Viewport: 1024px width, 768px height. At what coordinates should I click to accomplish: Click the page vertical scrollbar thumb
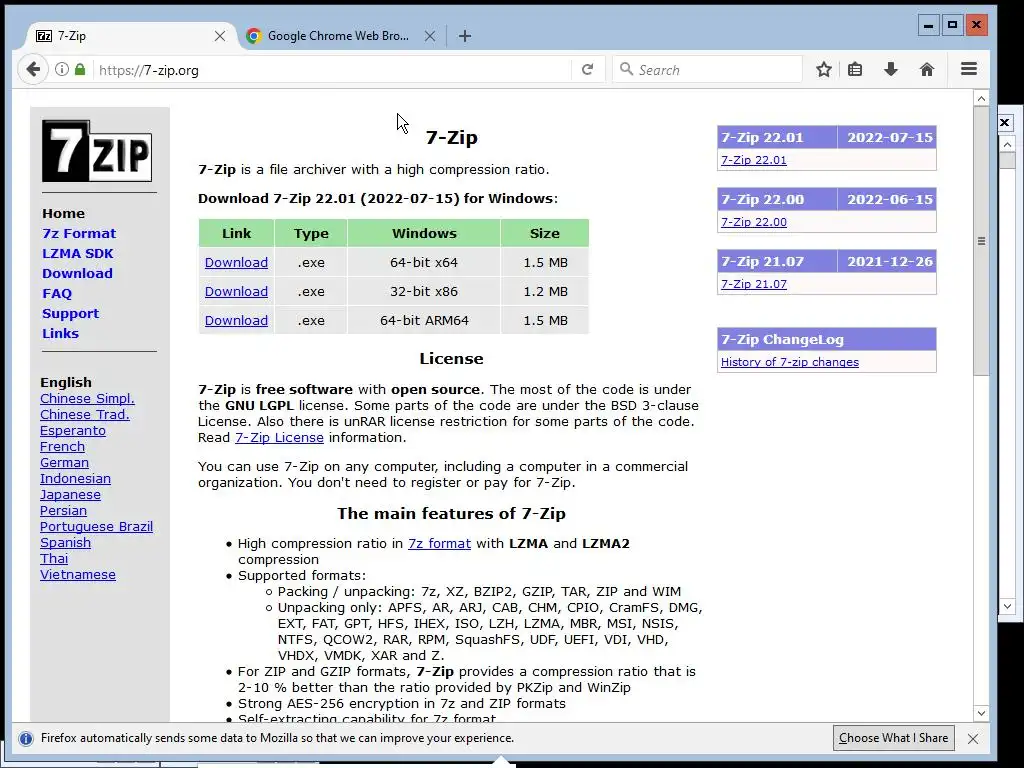pos(981,241)
